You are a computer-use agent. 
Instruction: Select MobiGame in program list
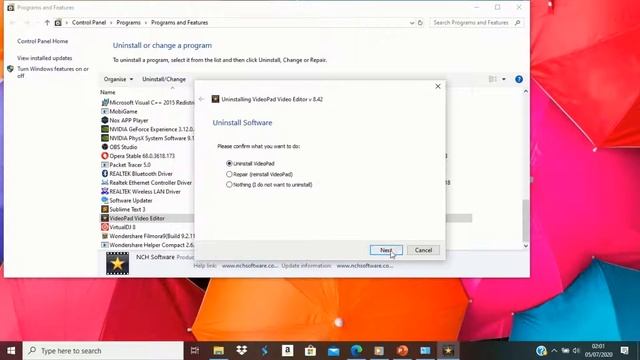coord(119,111)
